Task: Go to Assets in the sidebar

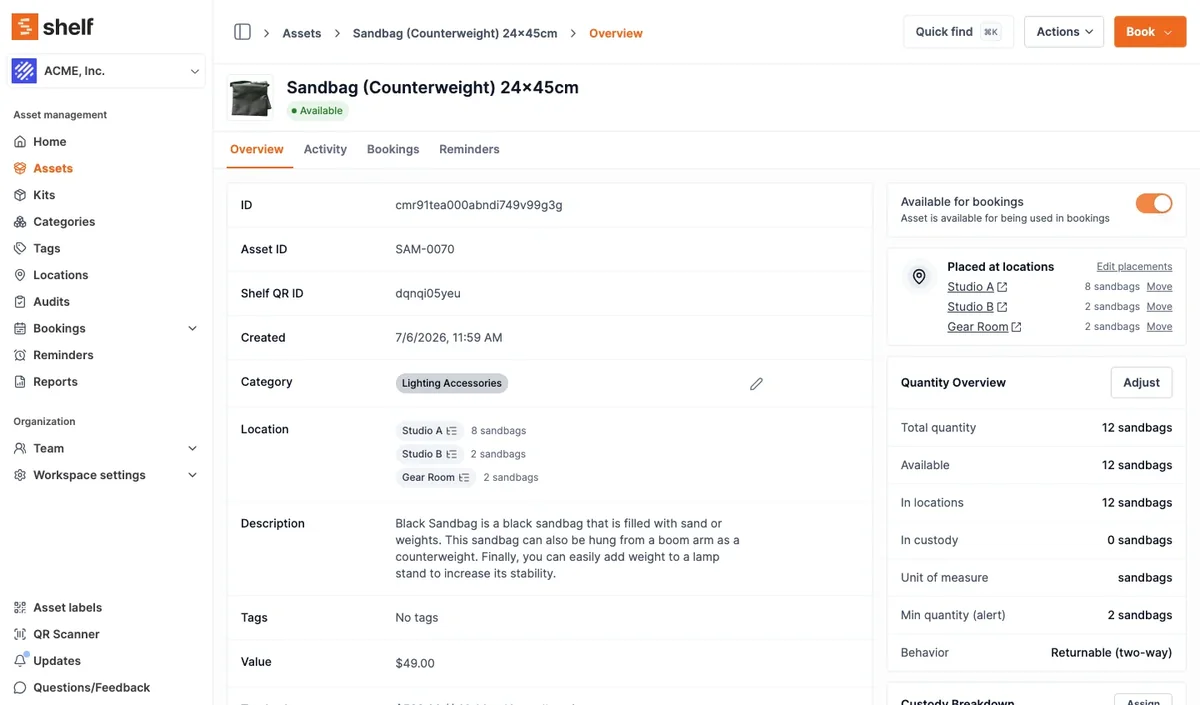Action: 53,168
